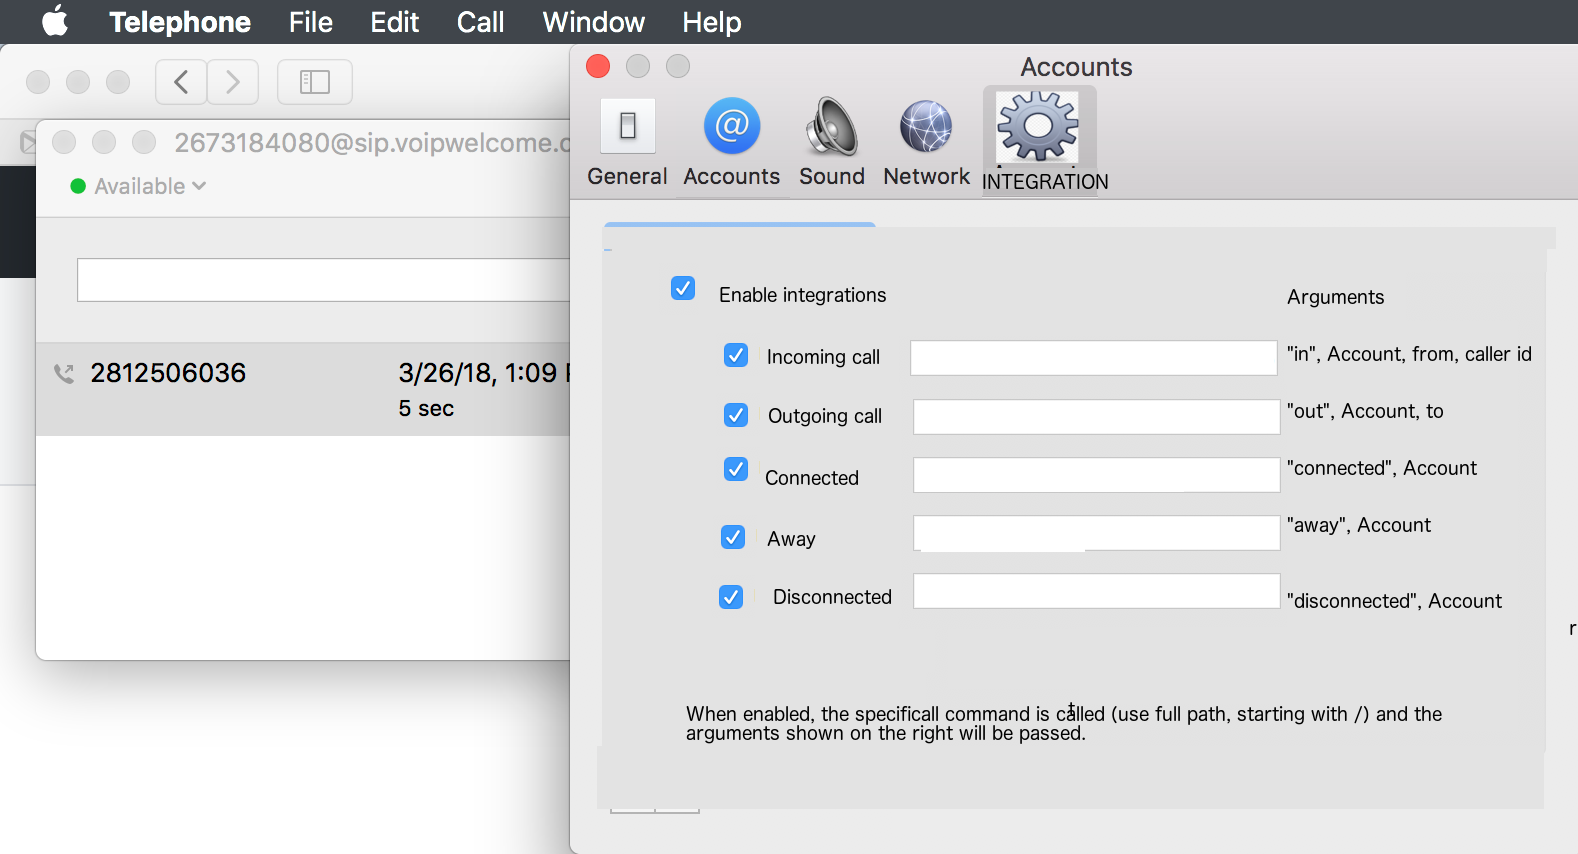Viewport: 1578px width, 854px height.
Task: Click the "connected", Account text
Action: click(x=1382, y=468)
